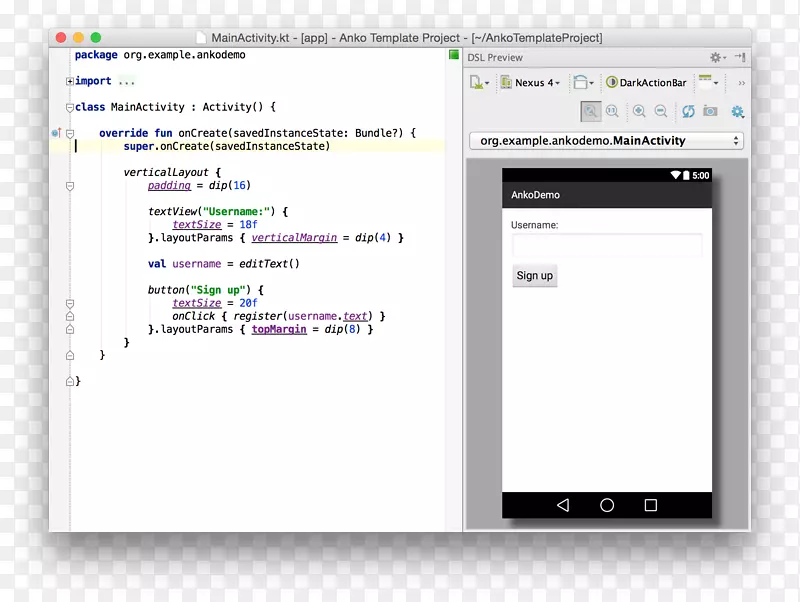800x602 pixels.
Task: Open the DarkActionBar theme dropdown
Action: (646, 82)
